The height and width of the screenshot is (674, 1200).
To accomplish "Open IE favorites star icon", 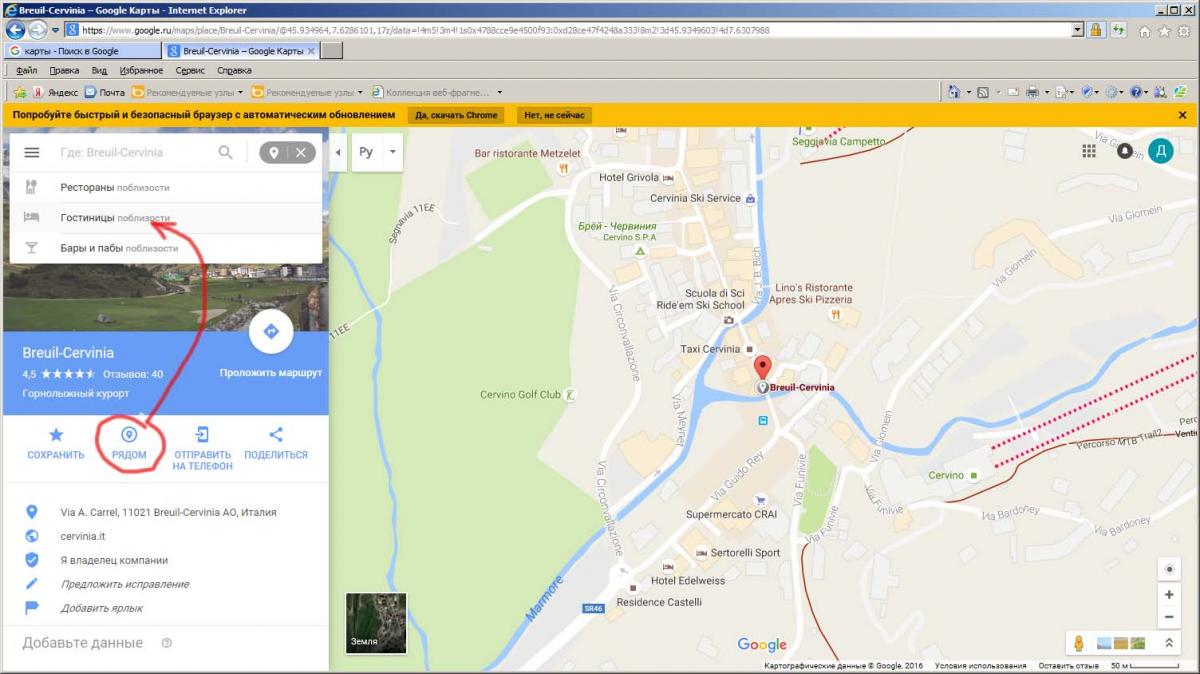I will 1165,31.
